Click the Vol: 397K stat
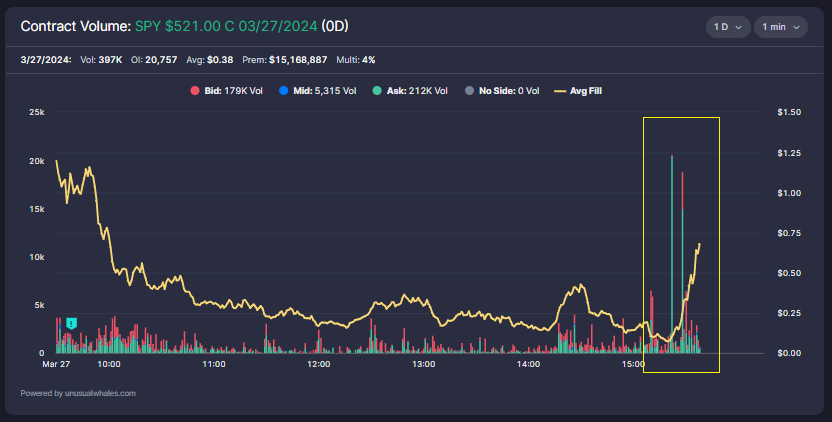 (x=101, y=60)
